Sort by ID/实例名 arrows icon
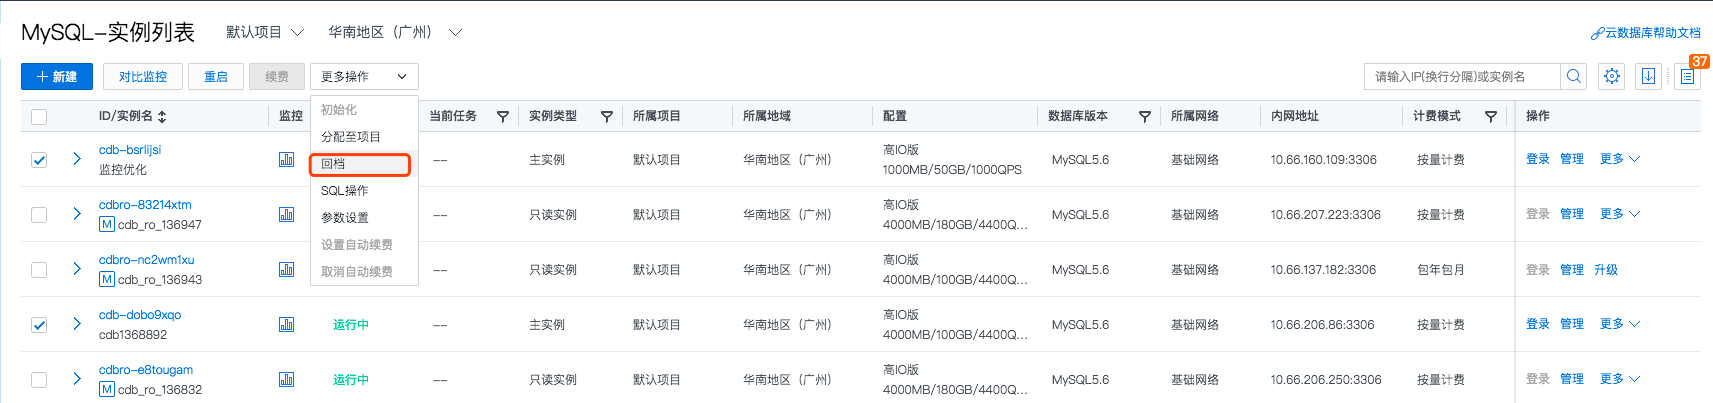Image resolution: width=1713 pixels, height=403 pixels. pos(162,117)
